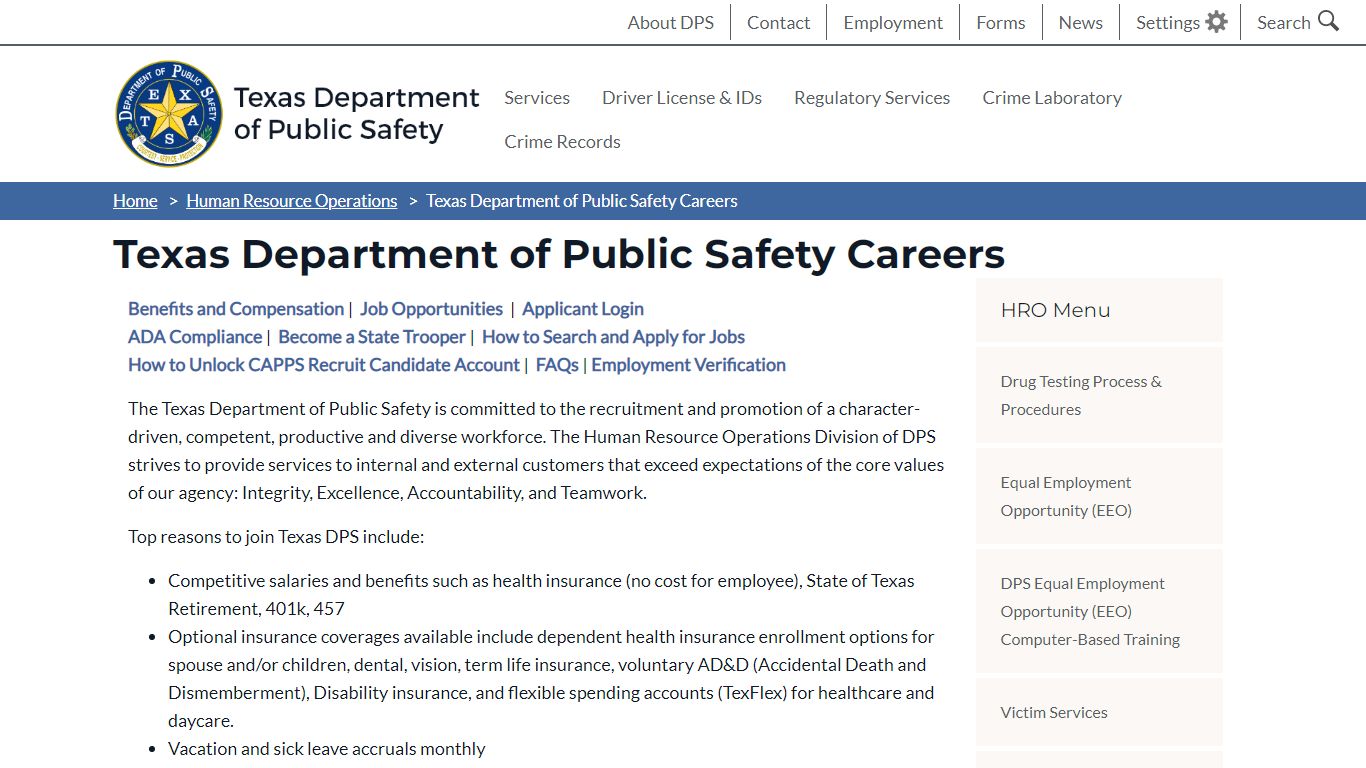Open About DPS in the top bar
The height and width of the screenshot is (768, 1366).
click(670, 22)
